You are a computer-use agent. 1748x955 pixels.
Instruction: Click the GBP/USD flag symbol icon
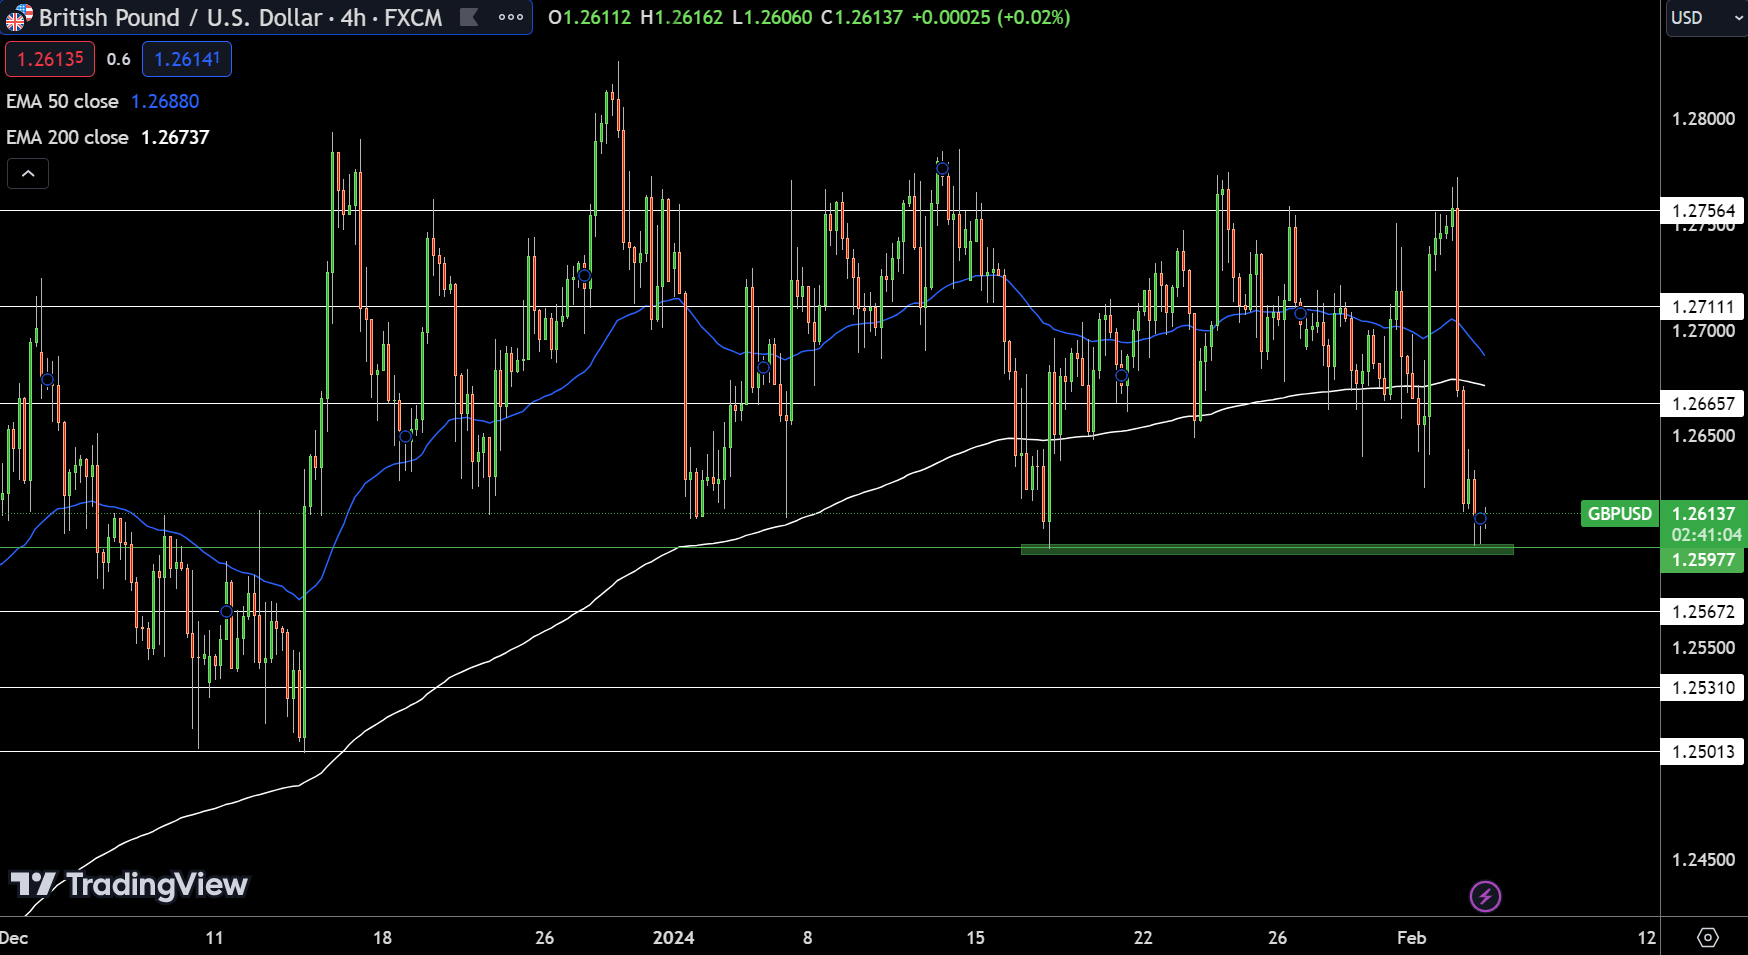pos(19,17)
